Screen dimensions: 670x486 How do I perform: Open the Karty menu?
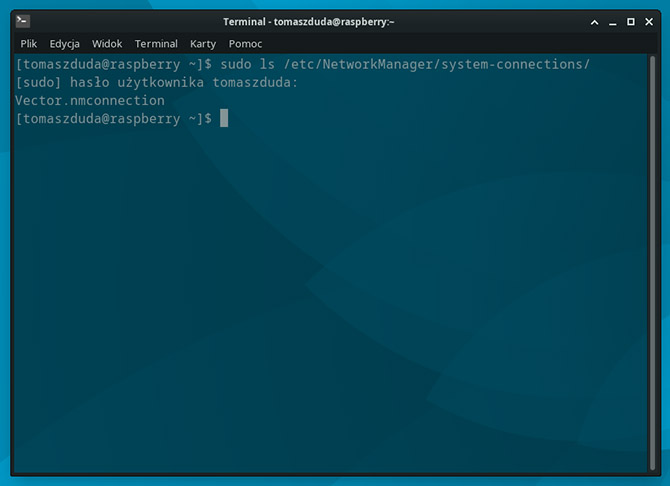pyautogui.click(x=203, y=44)
